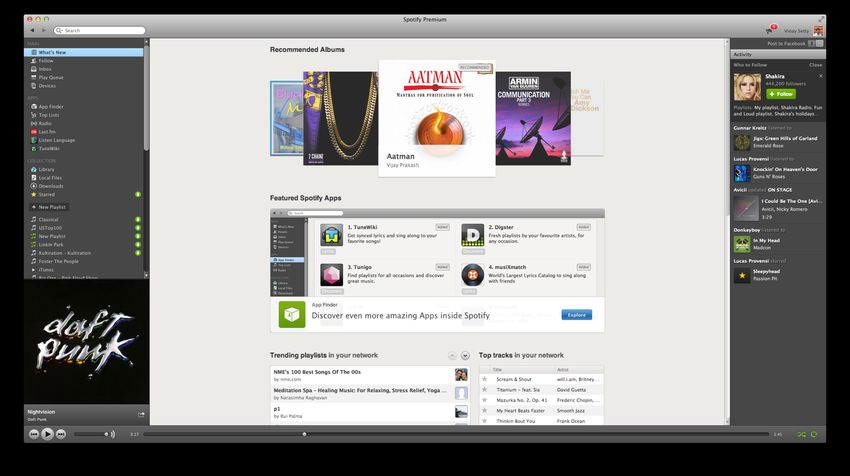Open Tunigo featured app icon
This screenshot has width=850, height=476.
coord(331,275)
